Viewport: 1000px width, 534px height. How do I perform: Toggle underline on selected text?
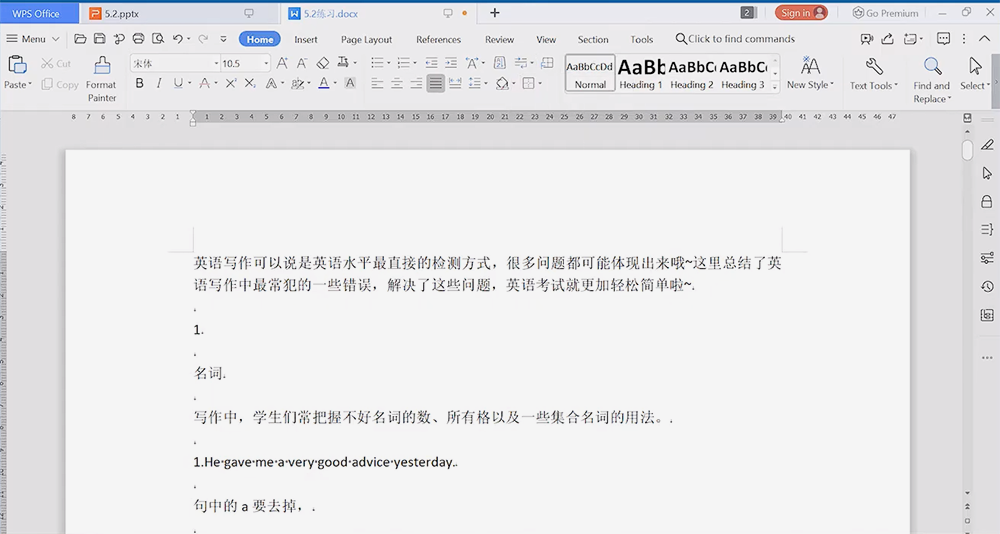pos(178,83)
